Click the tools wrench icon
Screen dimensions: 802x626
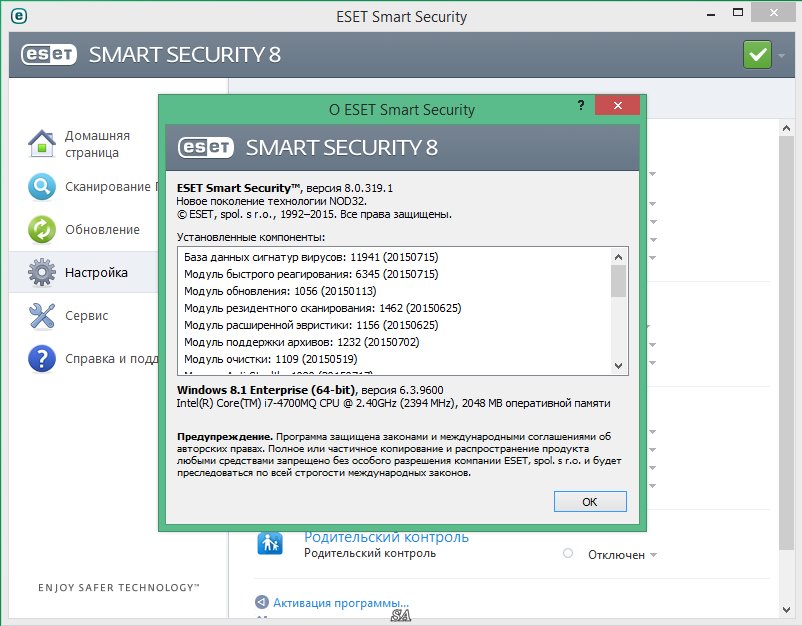tap(42, 316)
